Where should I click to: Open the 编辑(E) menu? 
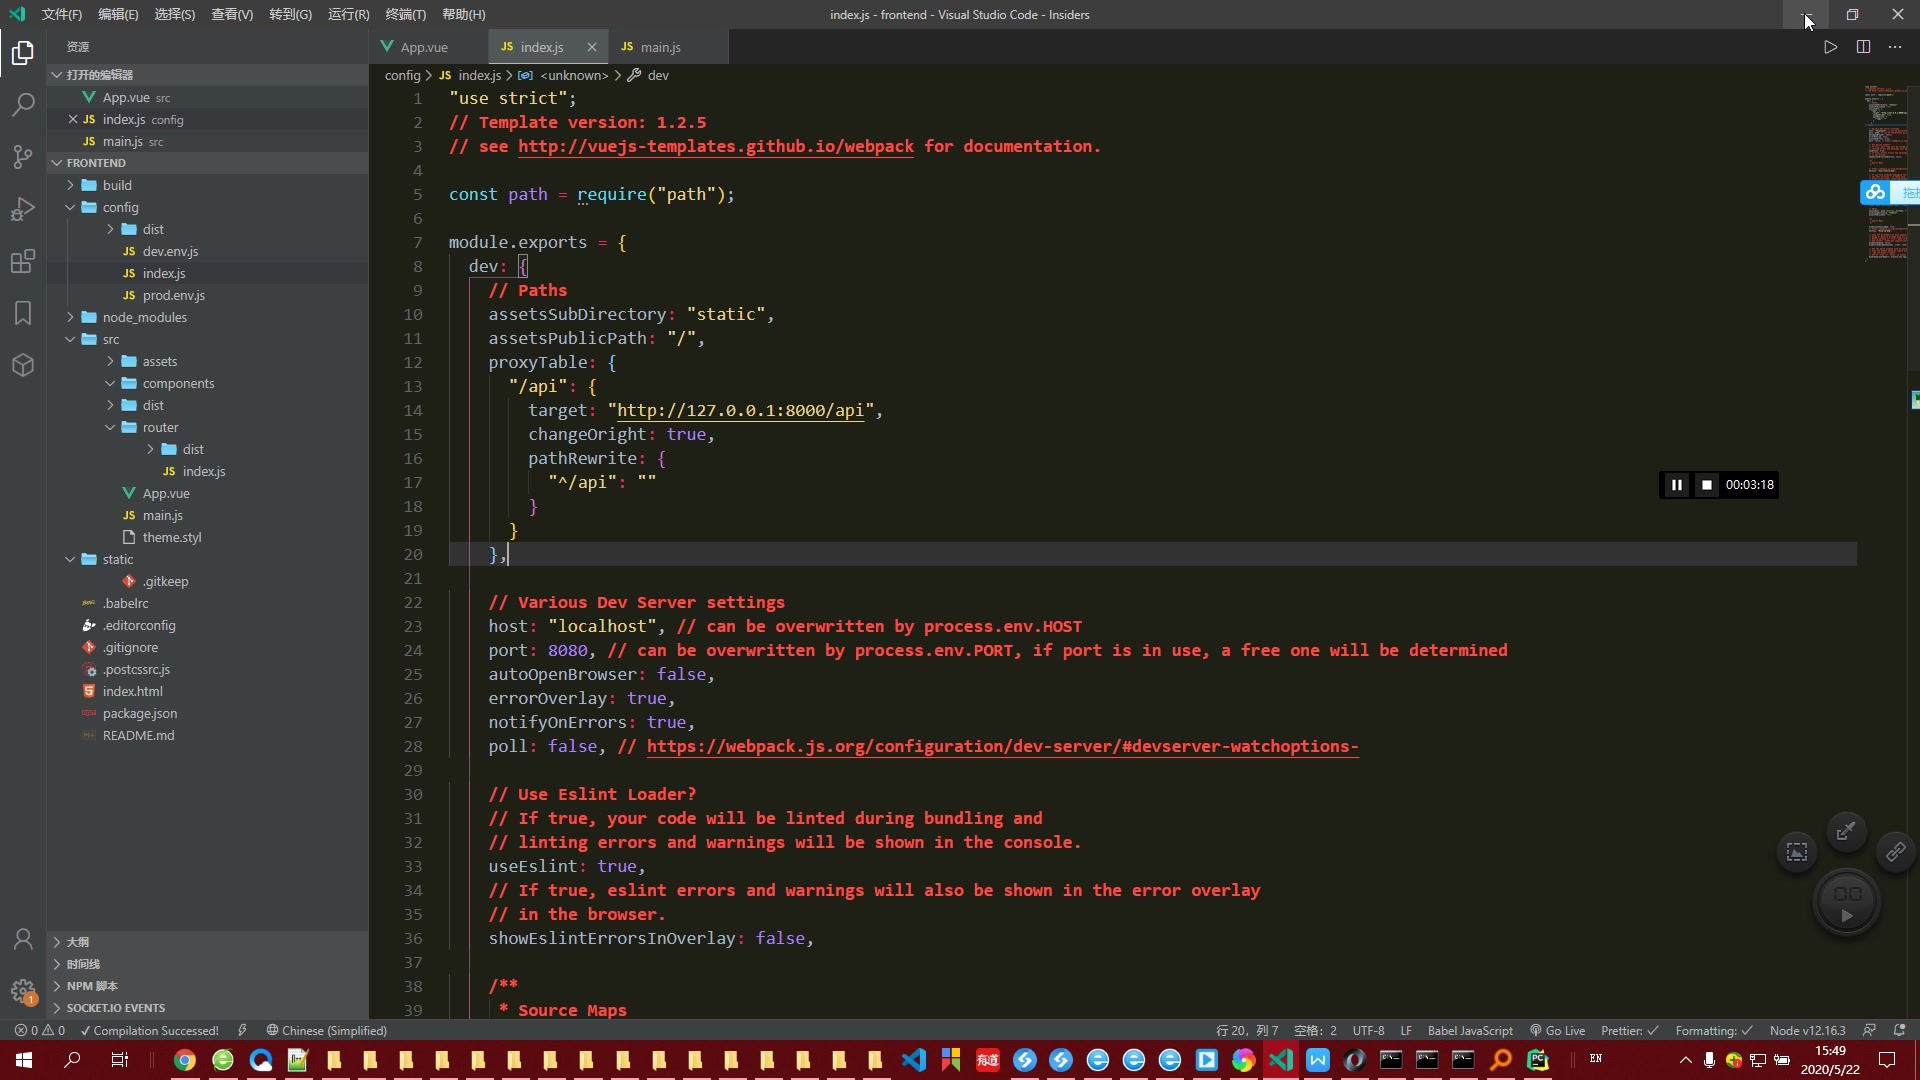click(118, 14)
